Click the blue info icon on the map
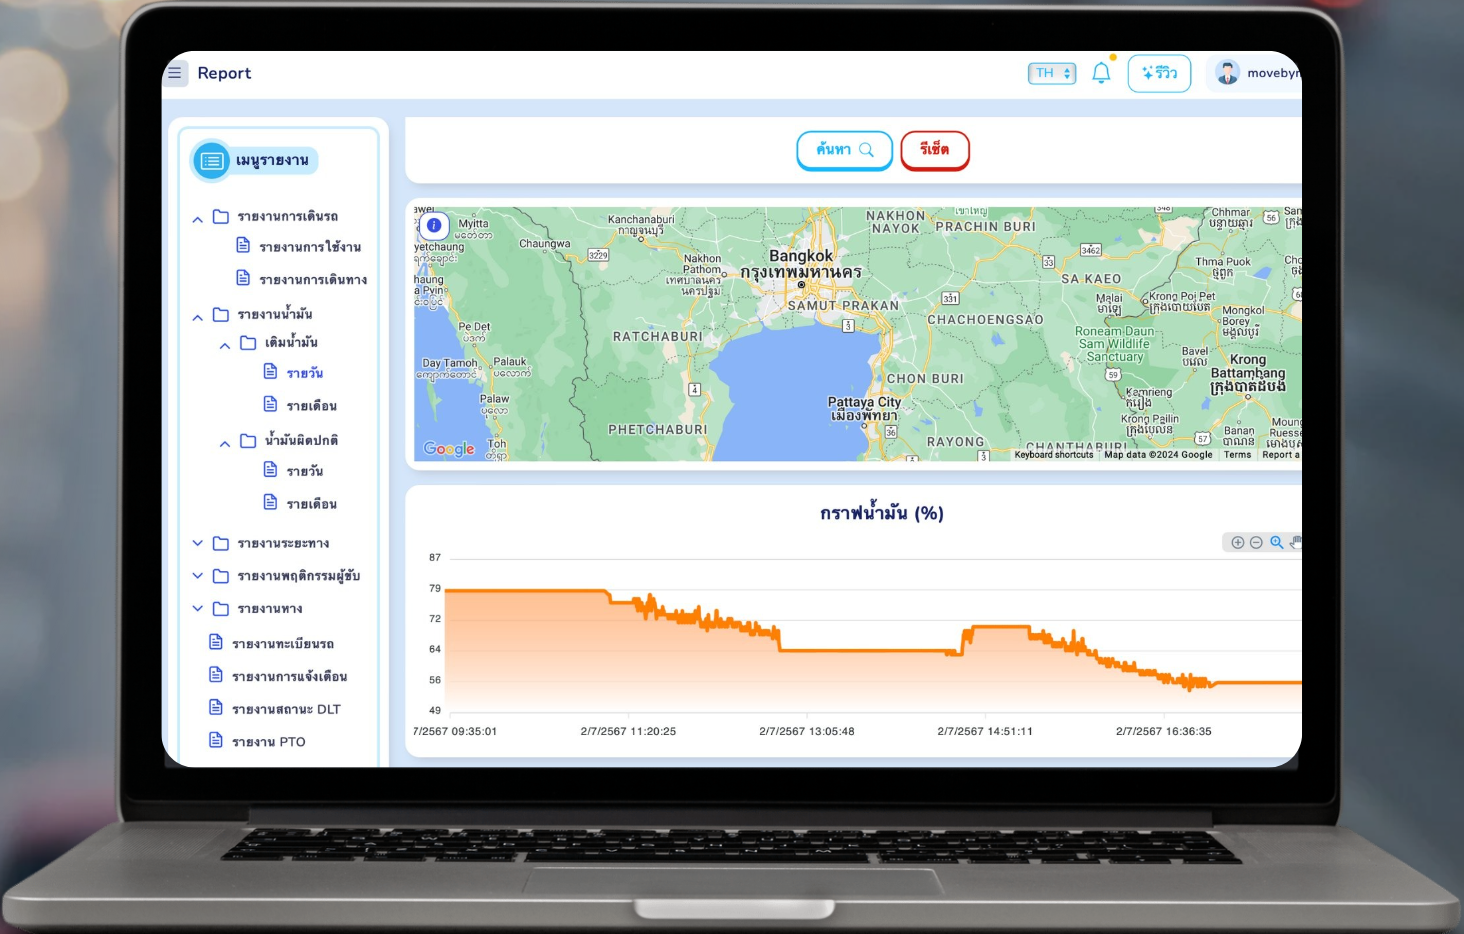 pyautogui.click(x=434, y=225)
